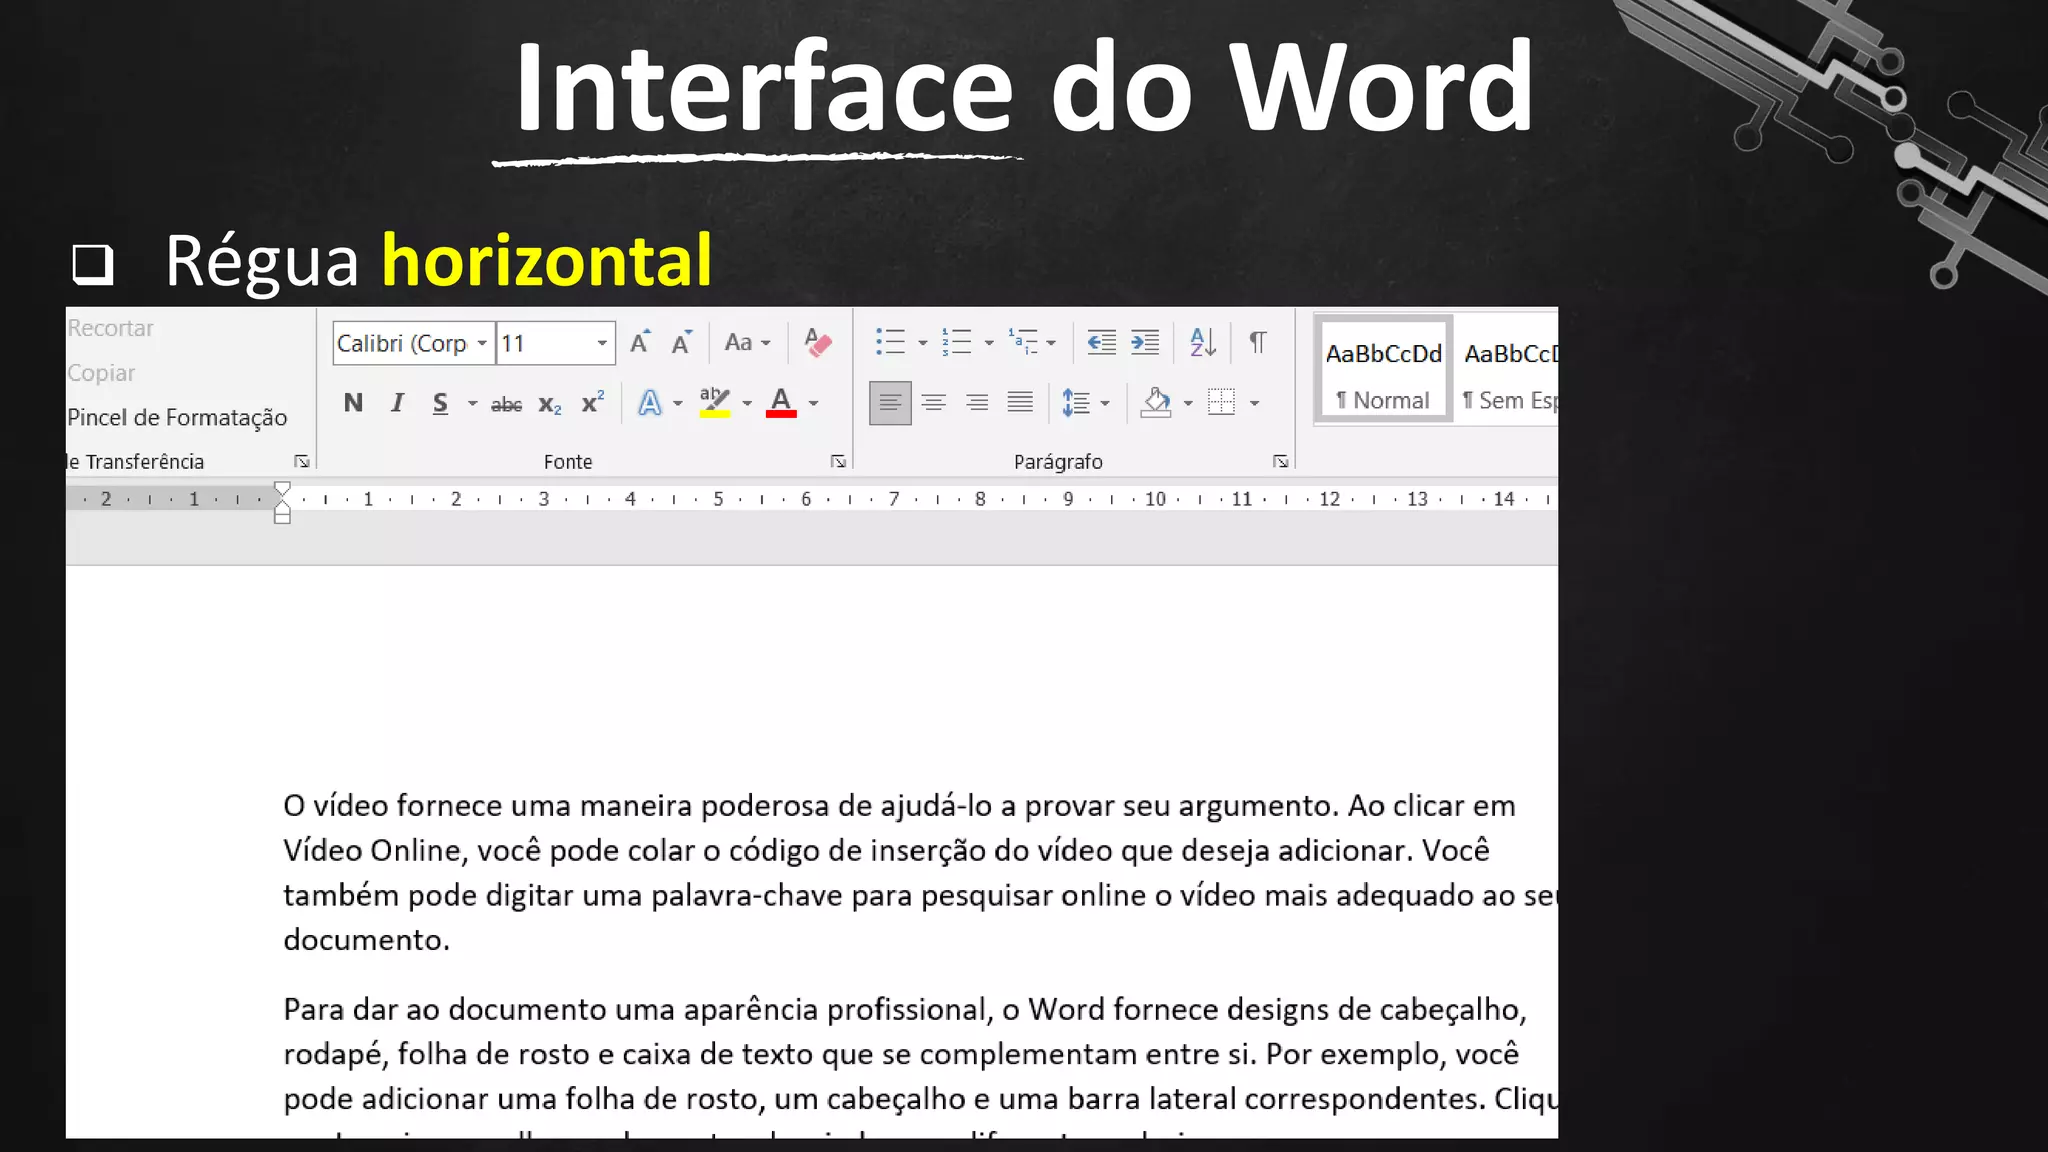
Task: Open Line and Paragraph Spacing icon
Action: [1076, 403]
